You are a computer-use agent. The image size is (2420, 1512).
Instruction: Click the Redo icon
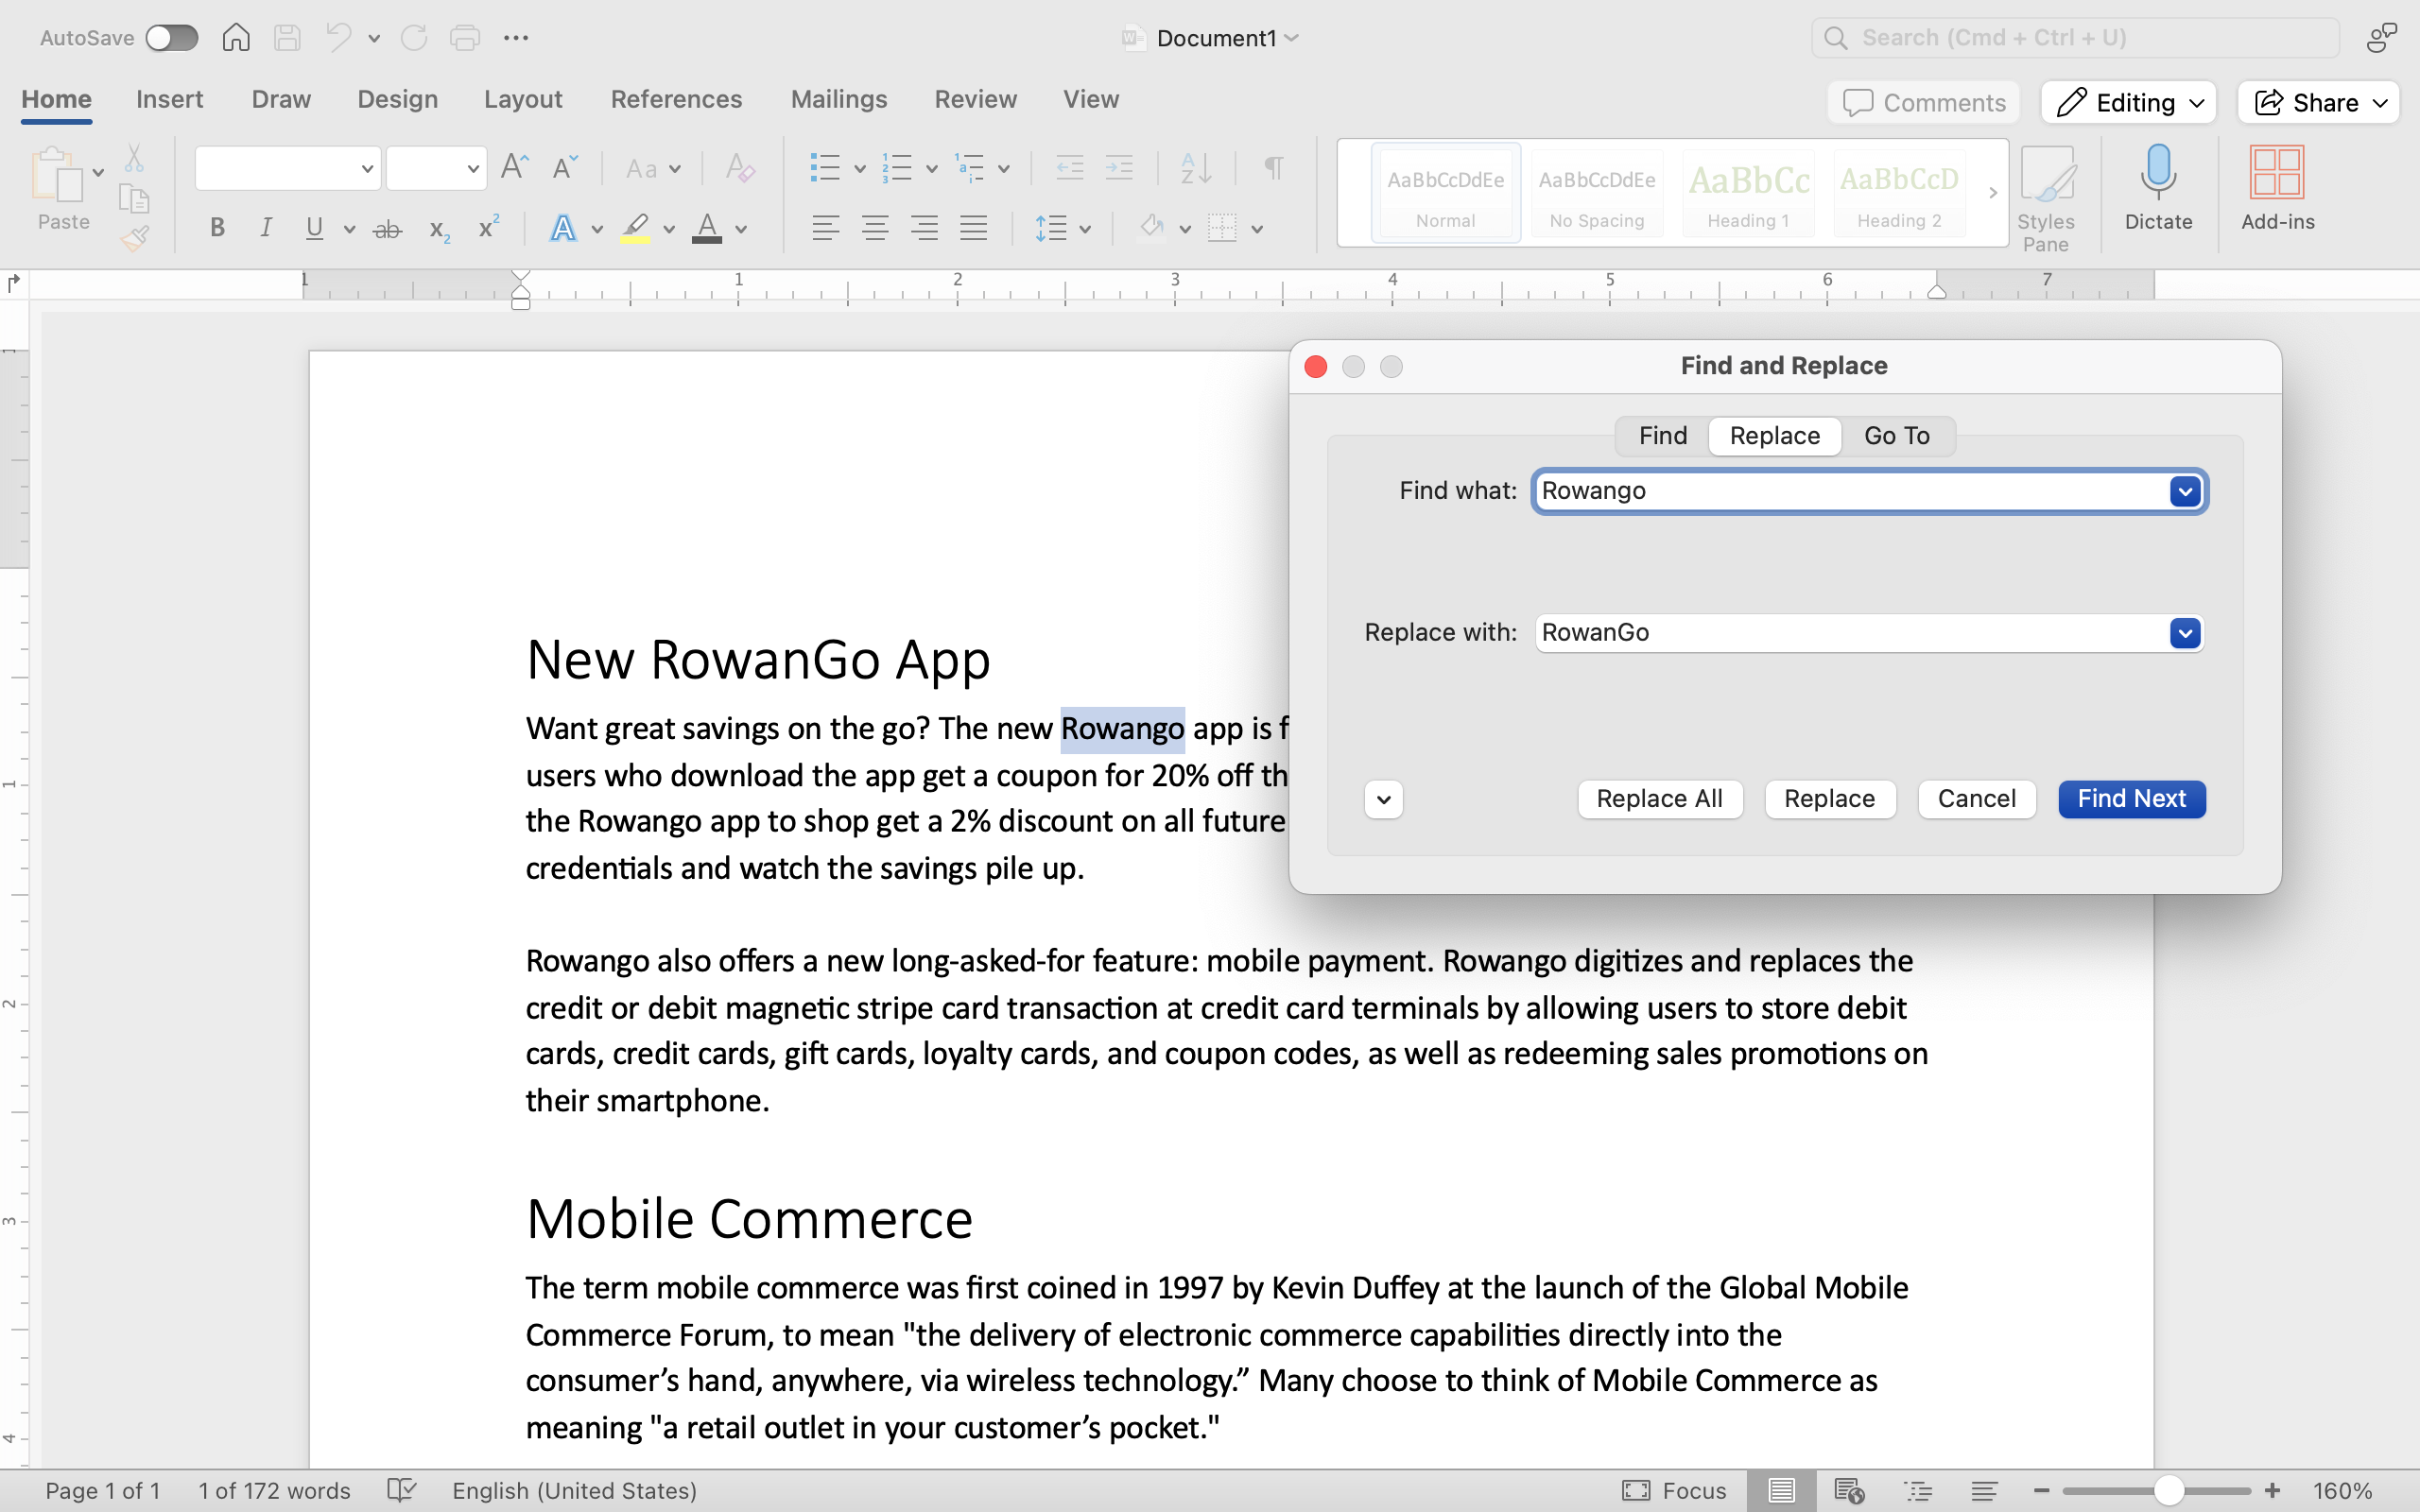[414, 38]
